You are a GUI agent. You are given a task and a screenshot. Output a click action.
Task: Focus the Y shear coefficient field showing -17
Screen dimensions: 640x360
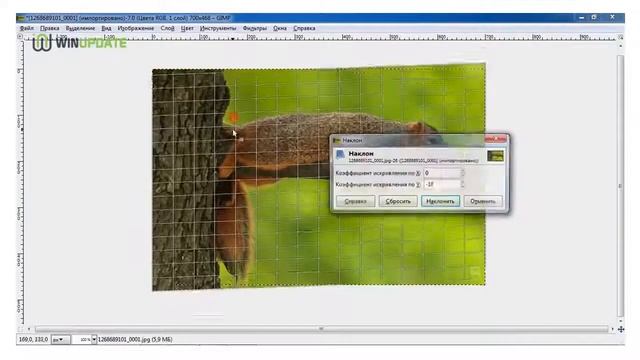(442, 184)
